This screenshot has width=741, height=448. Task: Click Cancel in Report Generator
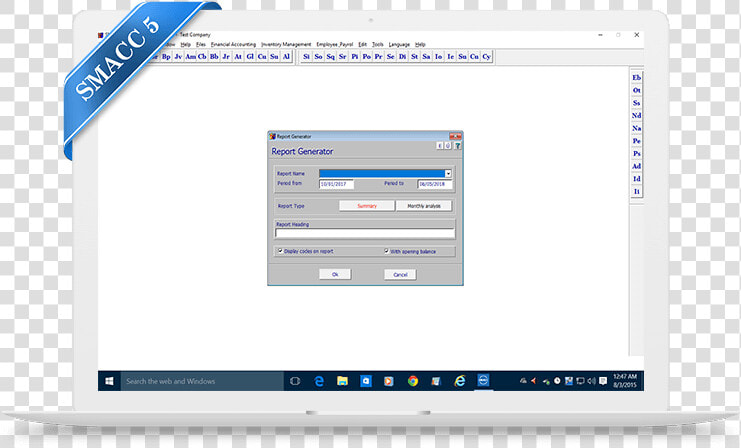point(400,275)
